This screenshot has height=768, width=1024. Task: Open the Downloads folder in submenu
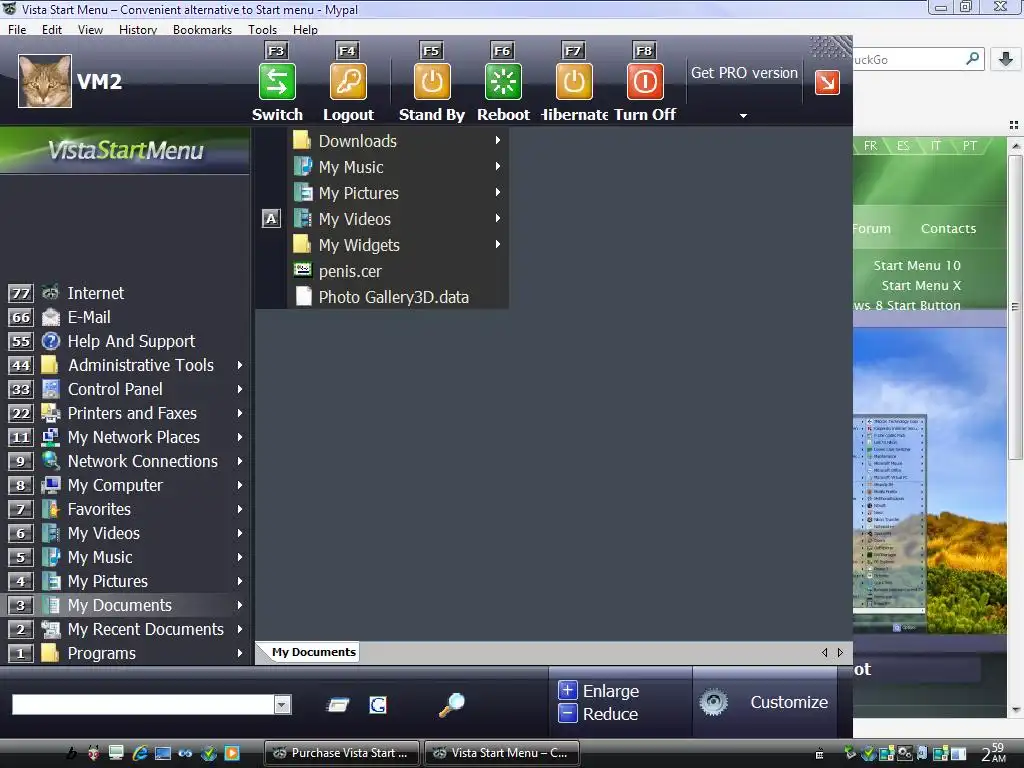[397, 141]
